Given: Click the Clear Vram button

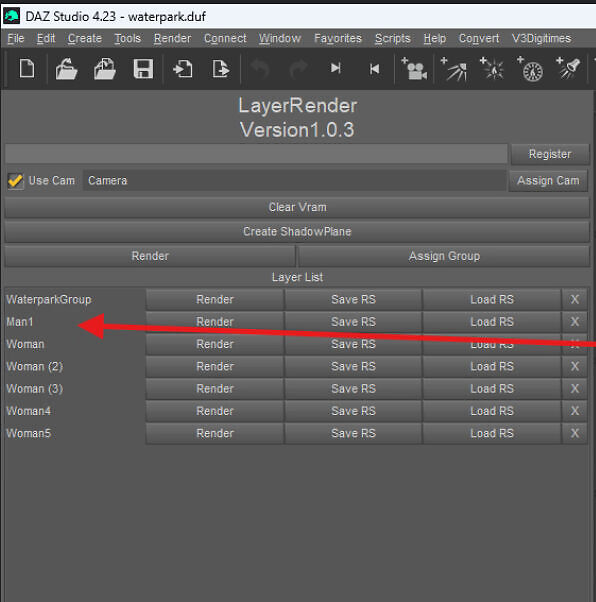Looking at the screenshot, I should [x=297, y=207].
